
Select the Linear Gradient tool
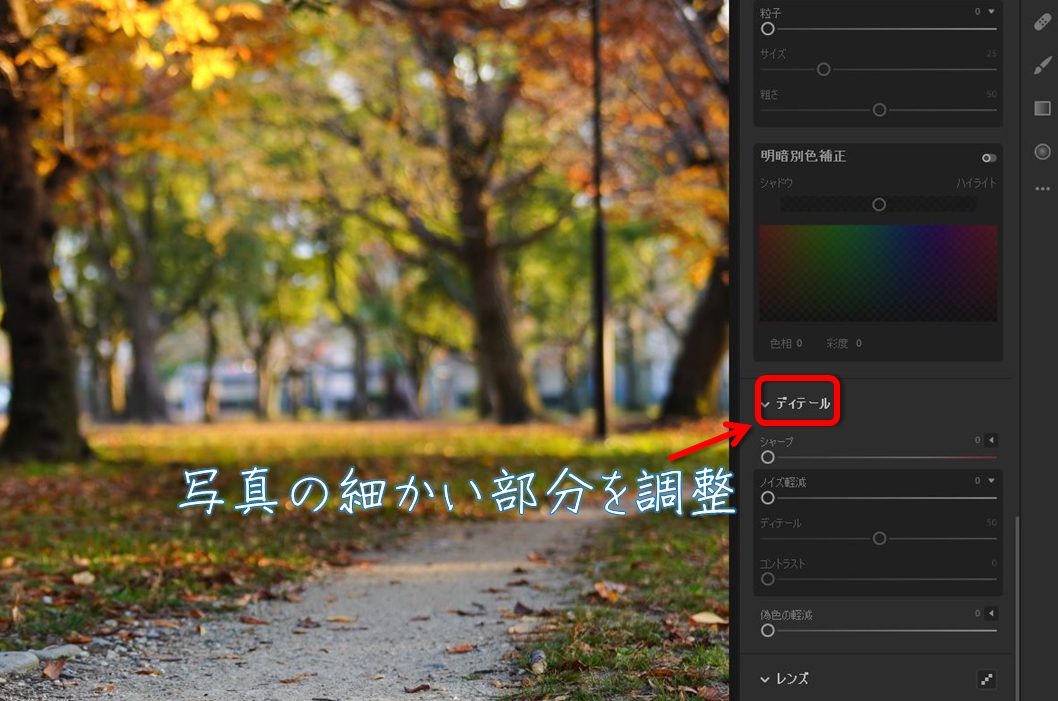coord(1042,108)
